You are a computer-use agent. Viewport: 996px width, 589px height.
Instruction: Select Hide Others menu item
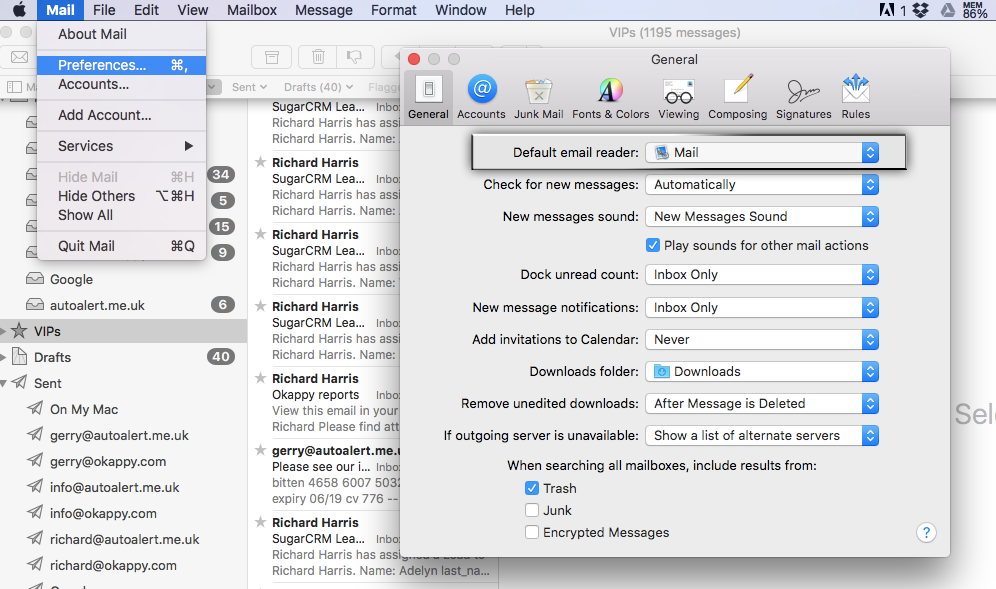click(121, 196)
